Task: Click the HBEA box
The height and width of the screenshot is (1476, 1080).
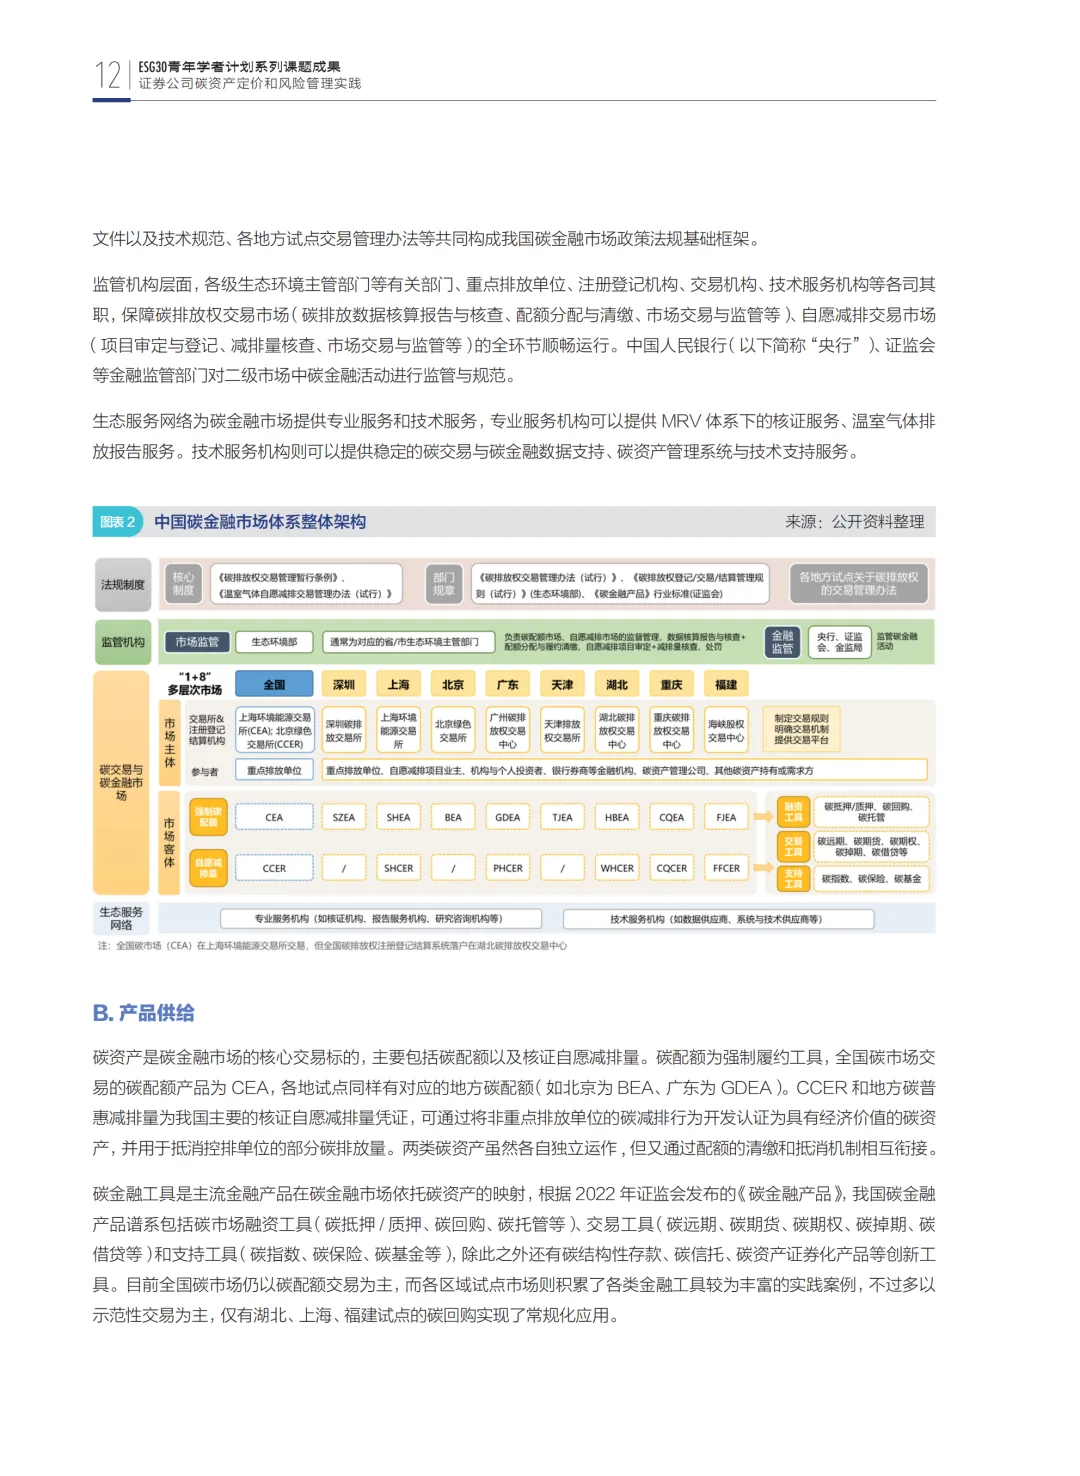Action: tap(617, 817)
